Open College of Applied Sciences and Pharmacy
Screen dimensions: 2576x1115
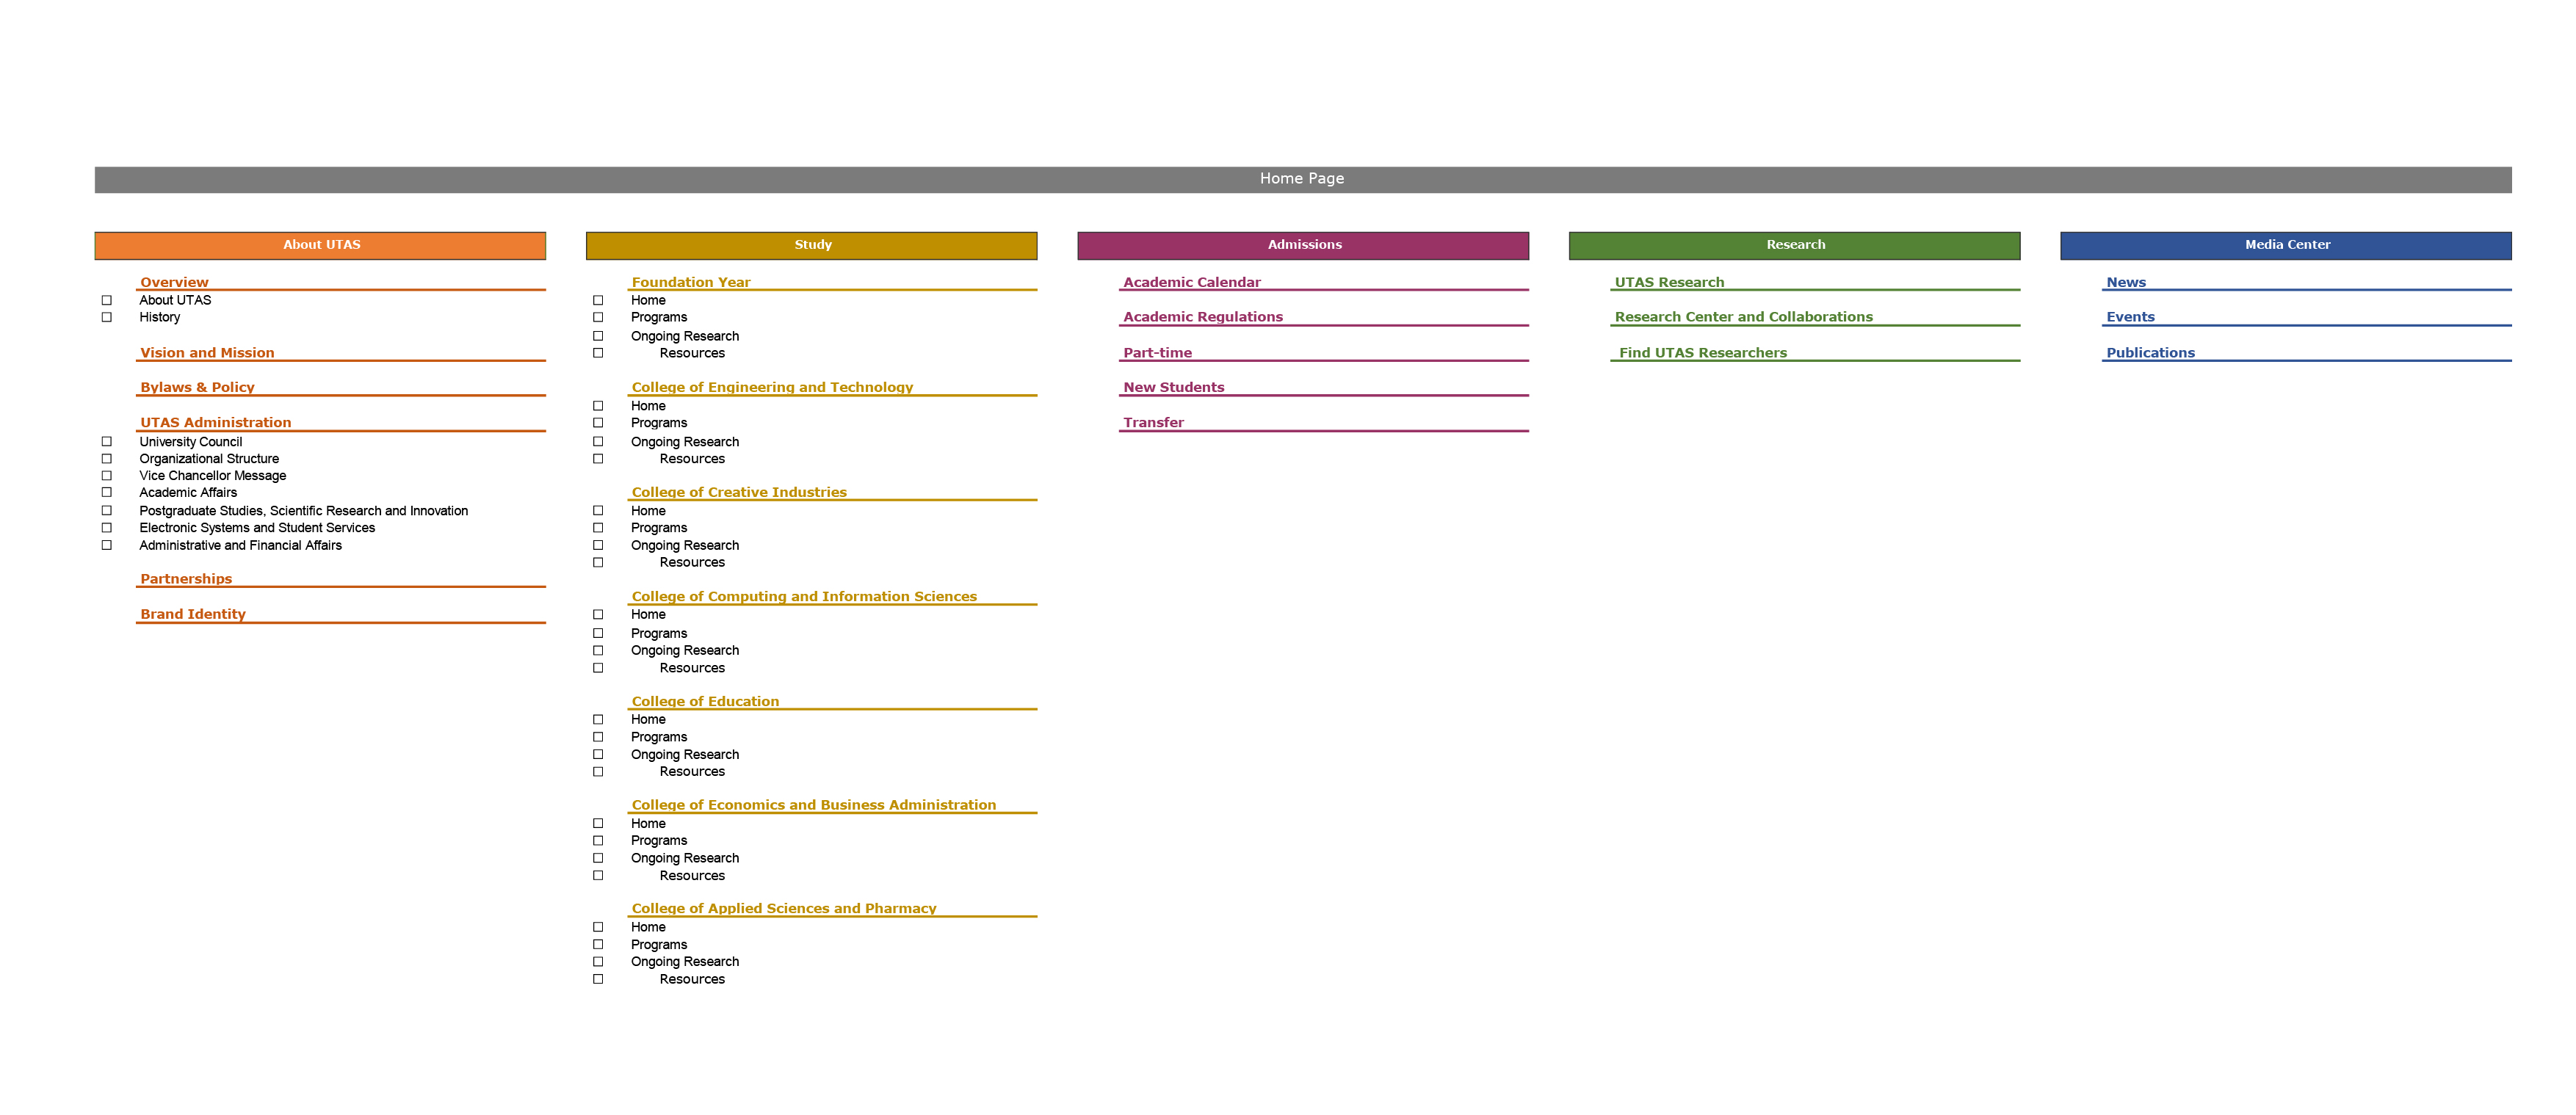784,909
